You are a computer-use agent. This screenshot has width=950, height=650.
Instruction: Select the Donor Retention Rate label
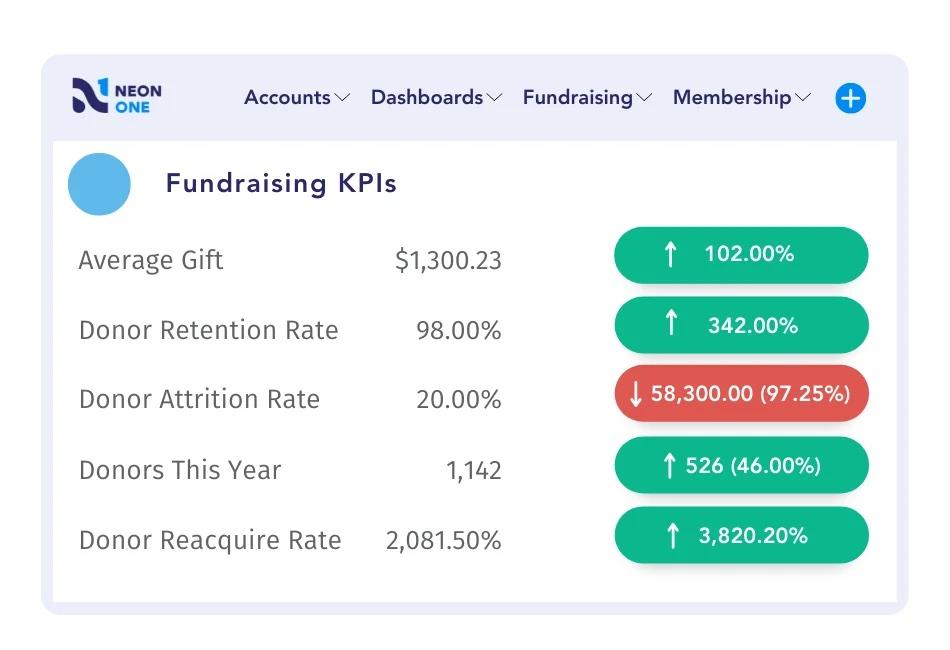point(209,330)
